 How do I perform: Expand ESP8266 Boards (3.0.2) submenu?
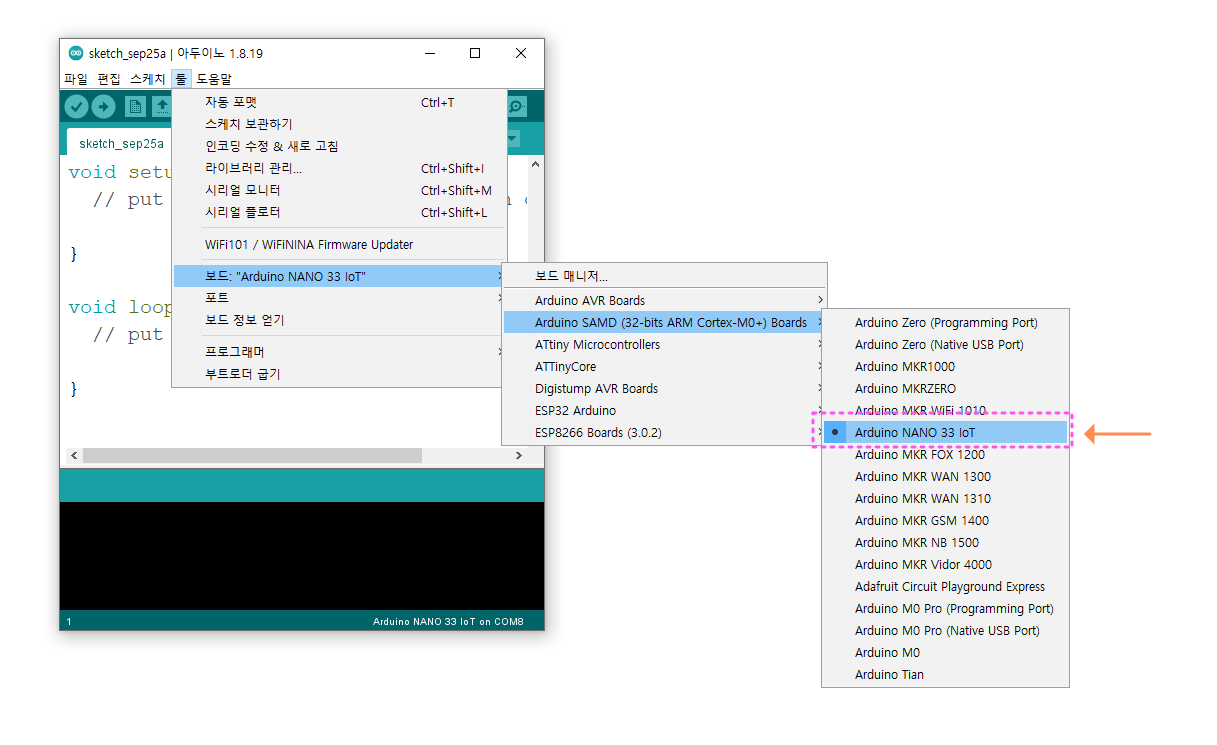[664, 432]
